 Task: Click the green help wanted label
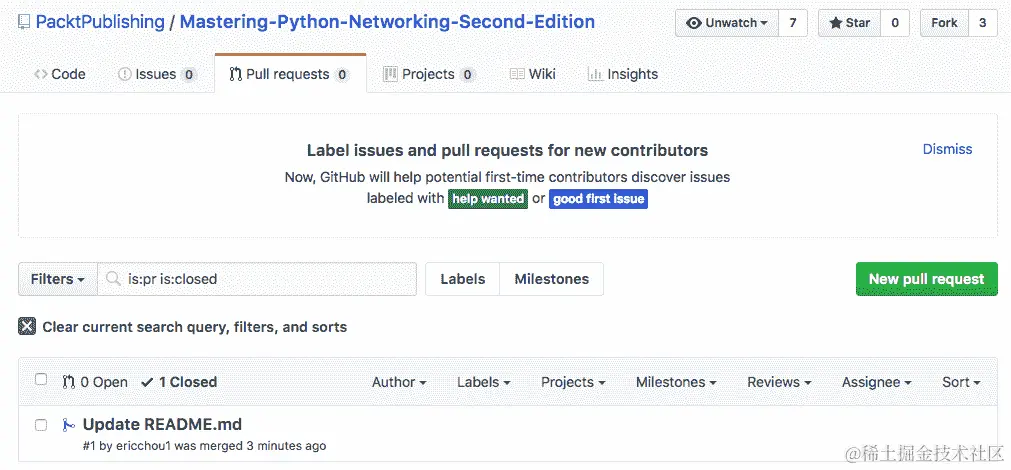click(x=488, y=199)
